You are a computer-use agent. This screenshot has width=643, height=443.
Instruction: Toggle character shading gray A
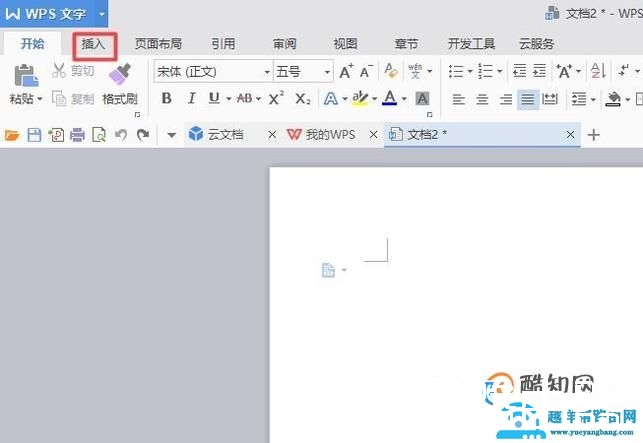point(422,98)
